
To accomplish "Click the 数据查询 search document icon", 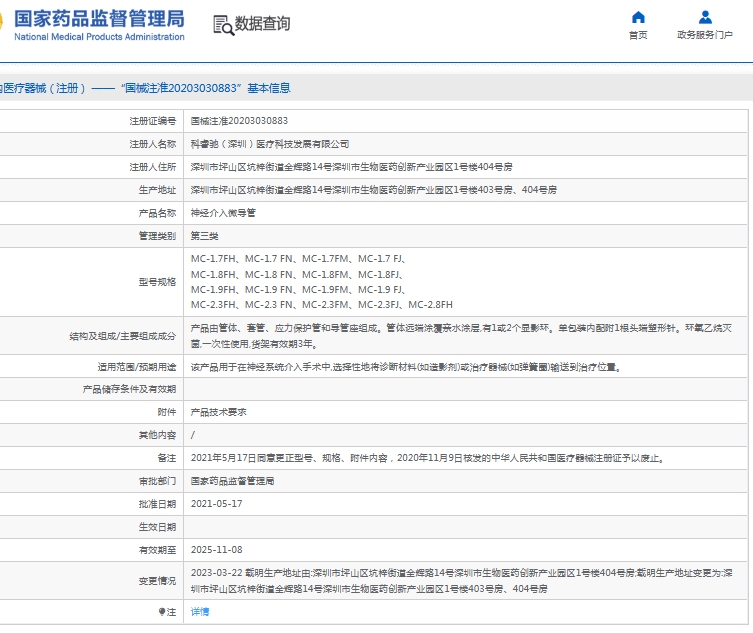I will (223, 25).
